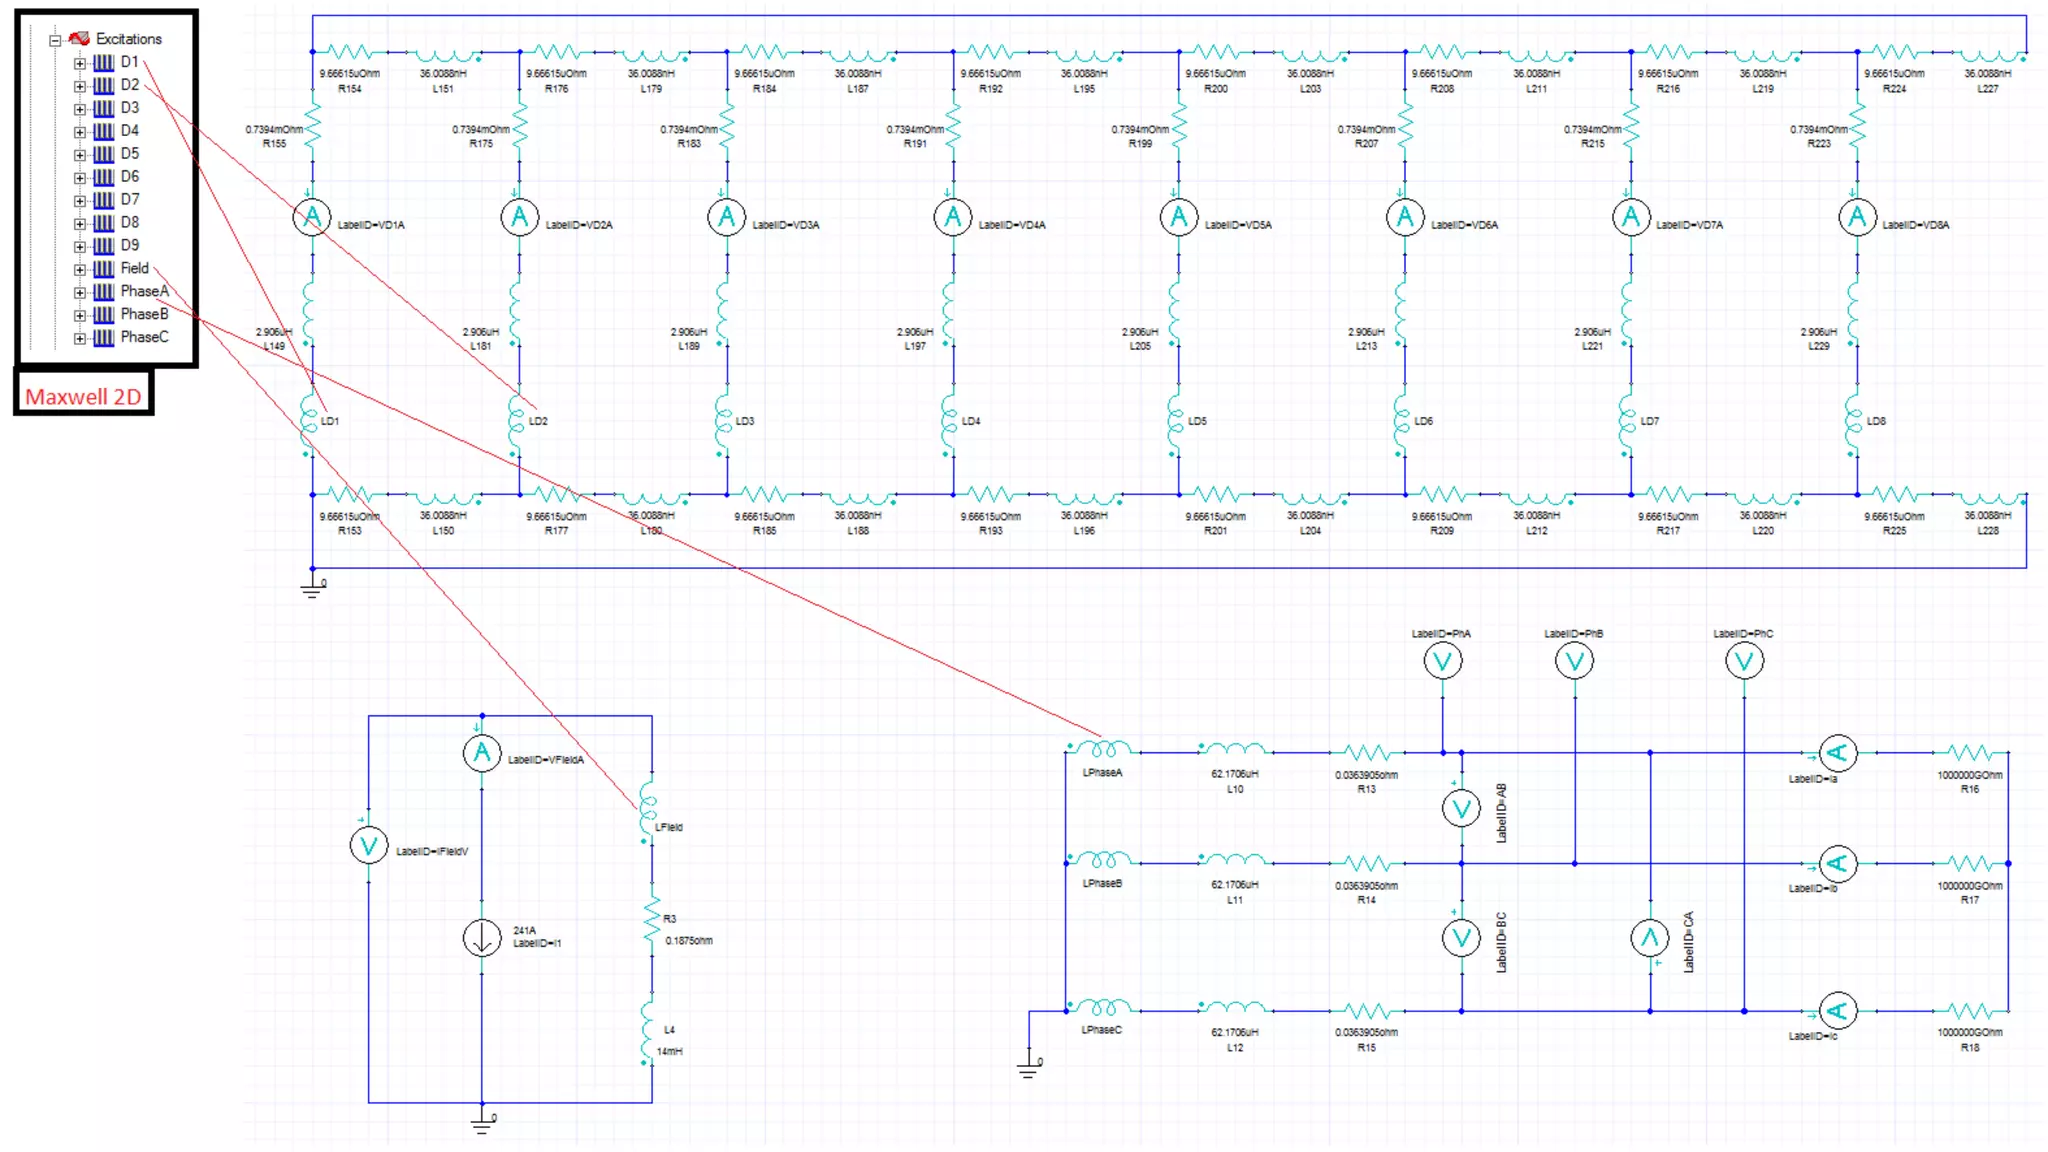
Task: Select the VD1A ammeter symbol
Action: [x=312, y=217]
